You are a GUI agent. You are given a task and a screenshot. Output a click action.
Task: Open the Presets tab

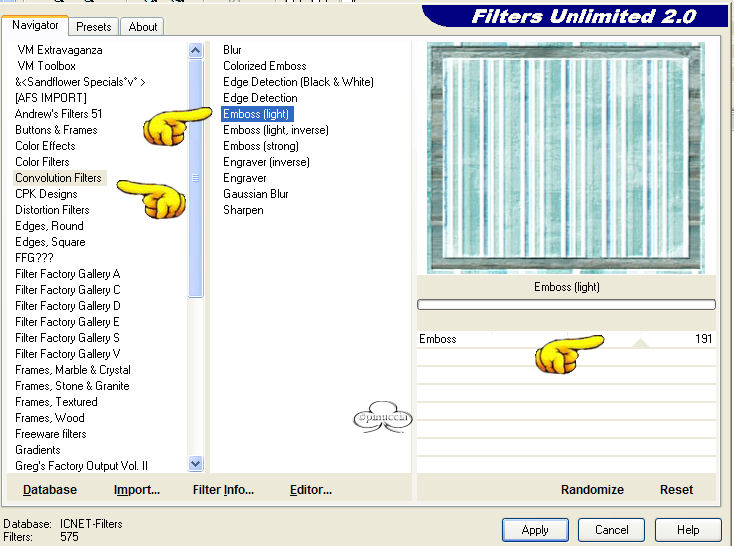94,27
